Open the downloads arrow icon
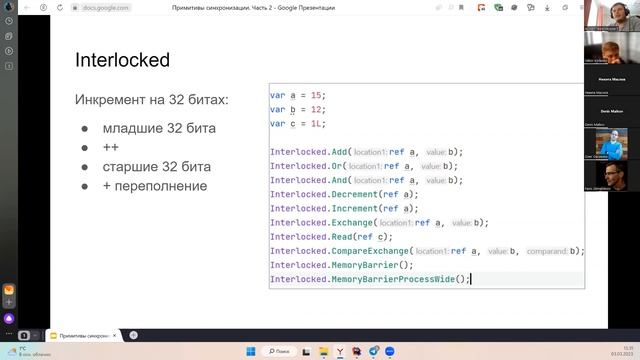The image size is (640, 360). 547,7
